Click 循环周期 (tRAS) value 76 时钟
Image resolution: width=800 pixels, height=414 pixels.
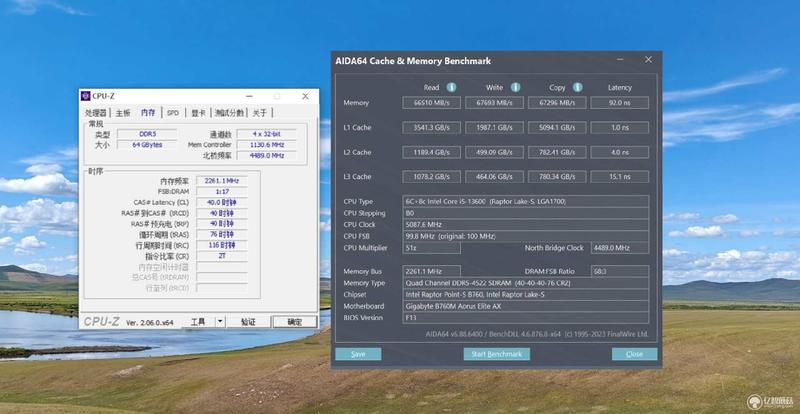coord(221,234)
